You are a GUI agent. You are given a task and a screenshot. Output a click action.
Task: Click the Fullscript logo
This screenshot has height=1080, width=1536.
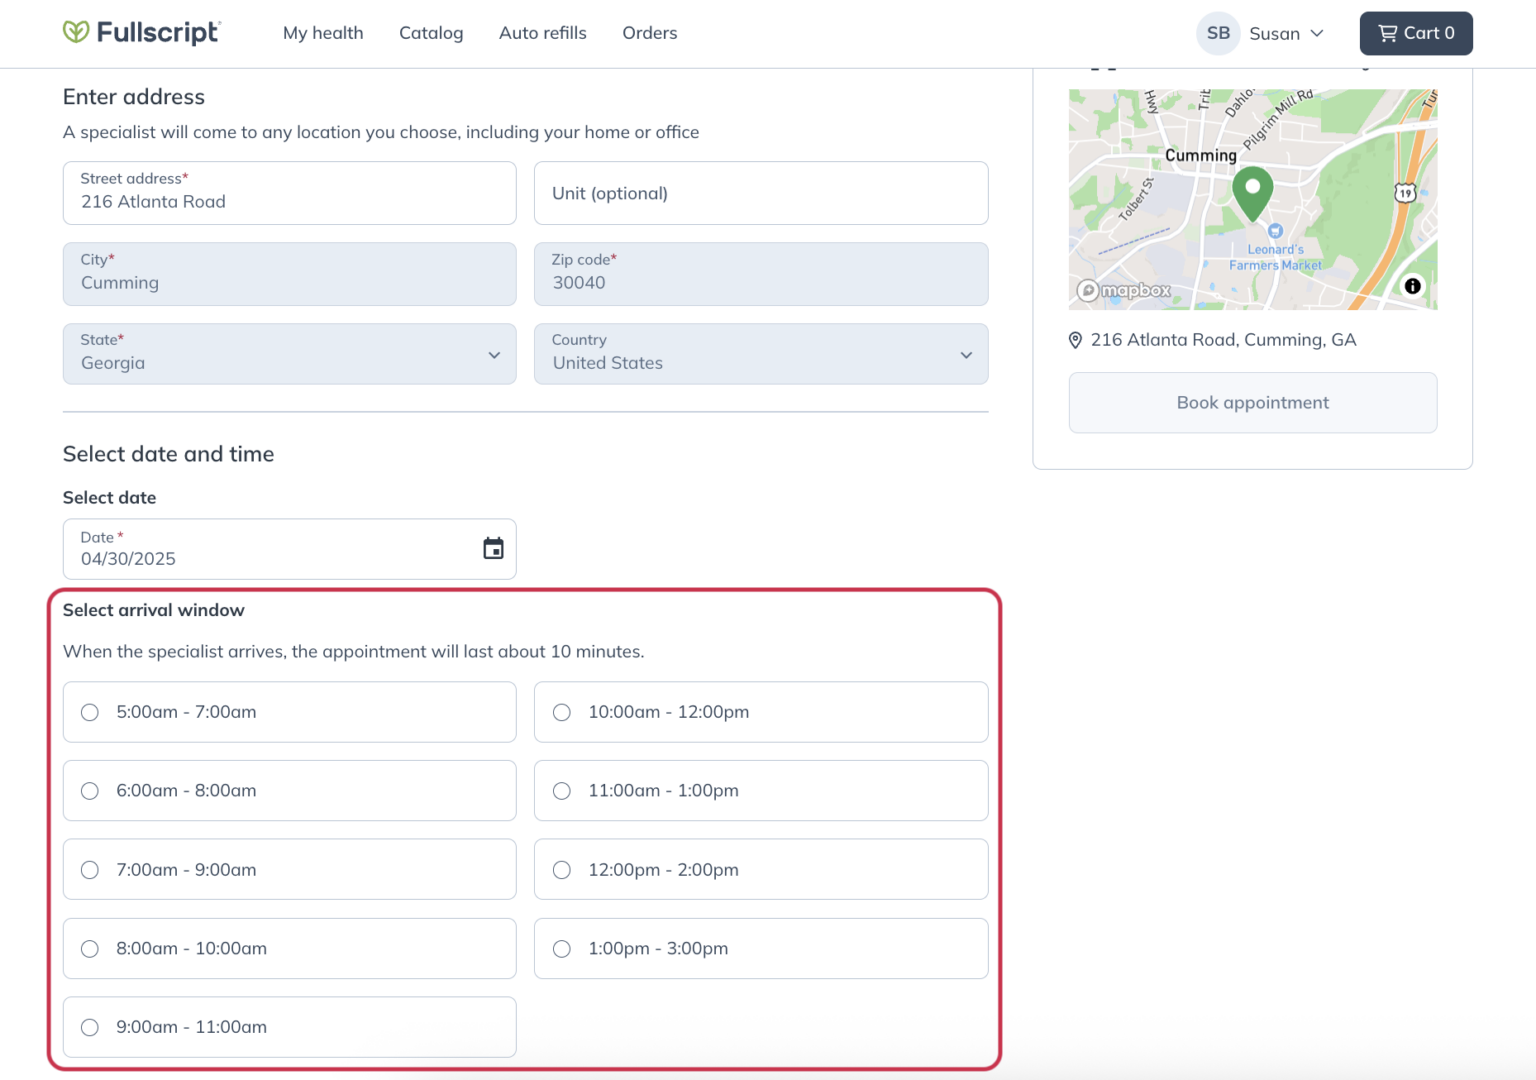click(x=141, y=33)
